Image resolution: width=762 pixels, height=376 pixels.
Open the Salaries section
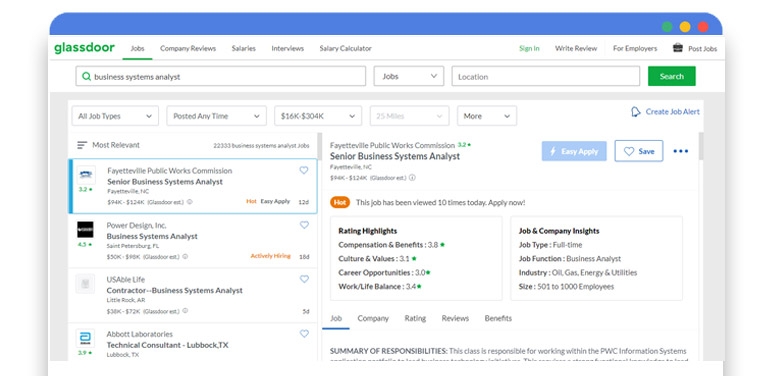243,49
